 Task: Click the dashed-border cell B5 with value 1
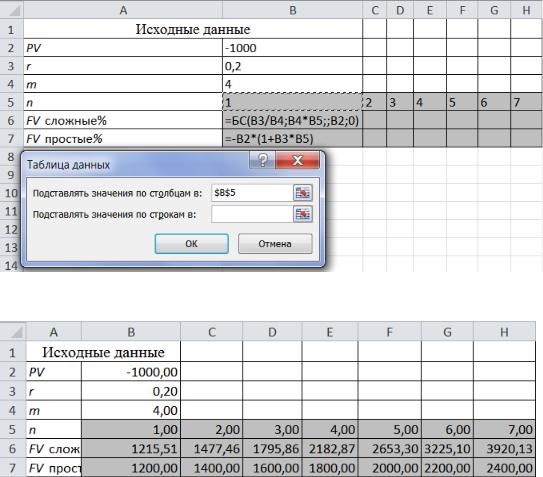click(292, 102)
